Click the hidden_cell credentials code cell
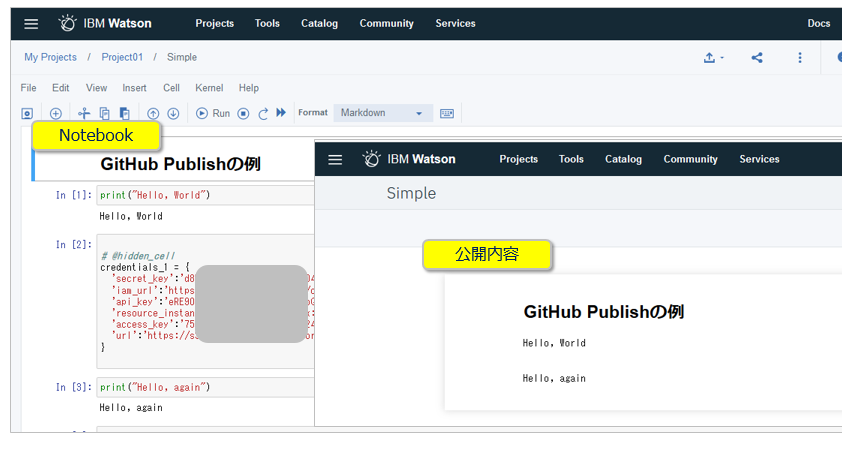 click(x=206, y=301)
